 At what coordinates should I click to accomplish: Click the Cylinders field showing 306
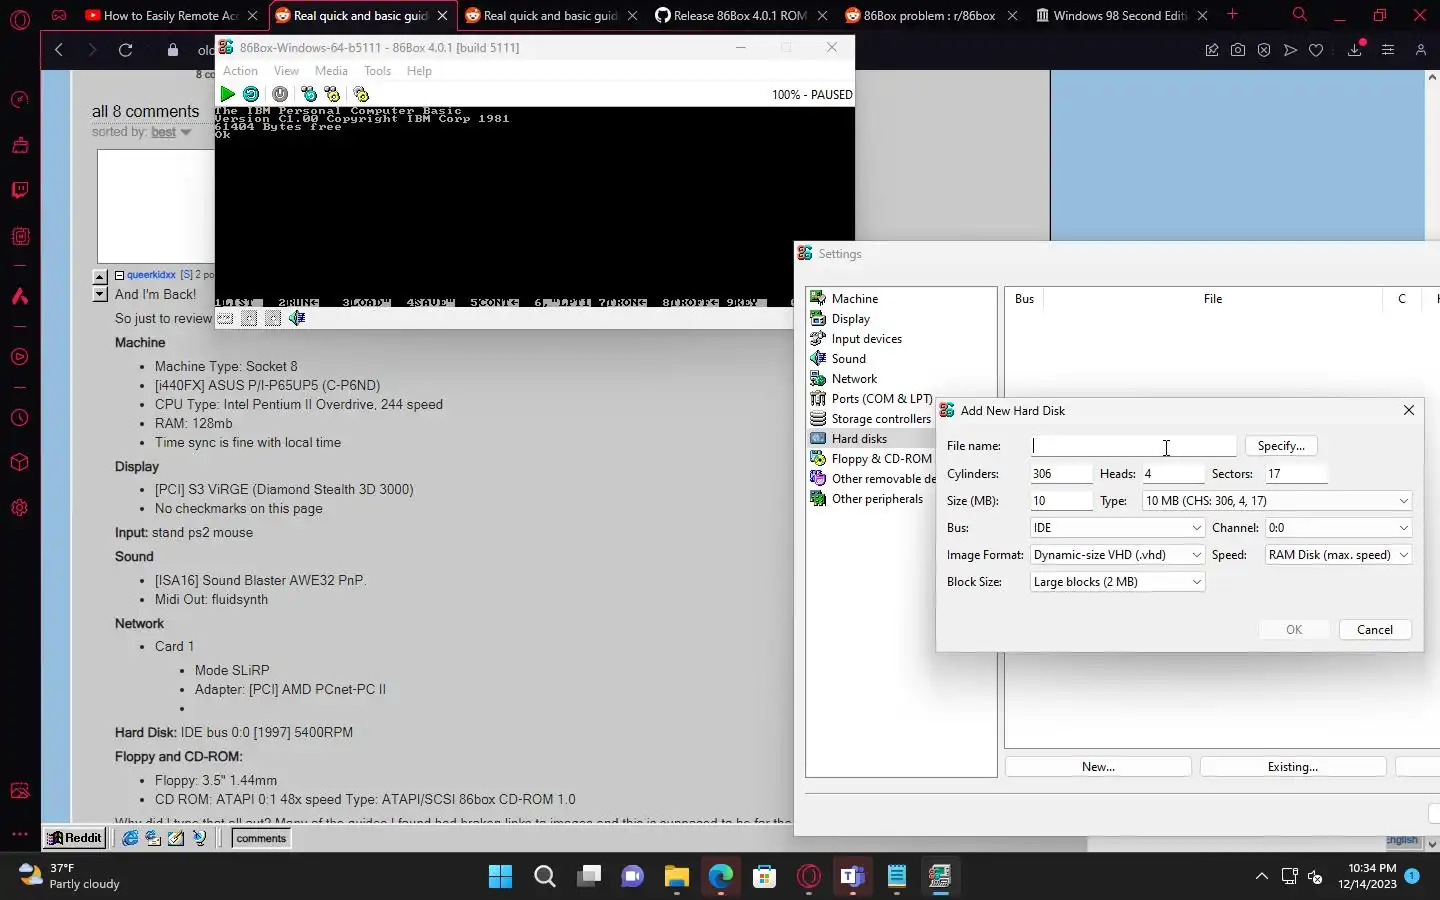click(1061, 474)
